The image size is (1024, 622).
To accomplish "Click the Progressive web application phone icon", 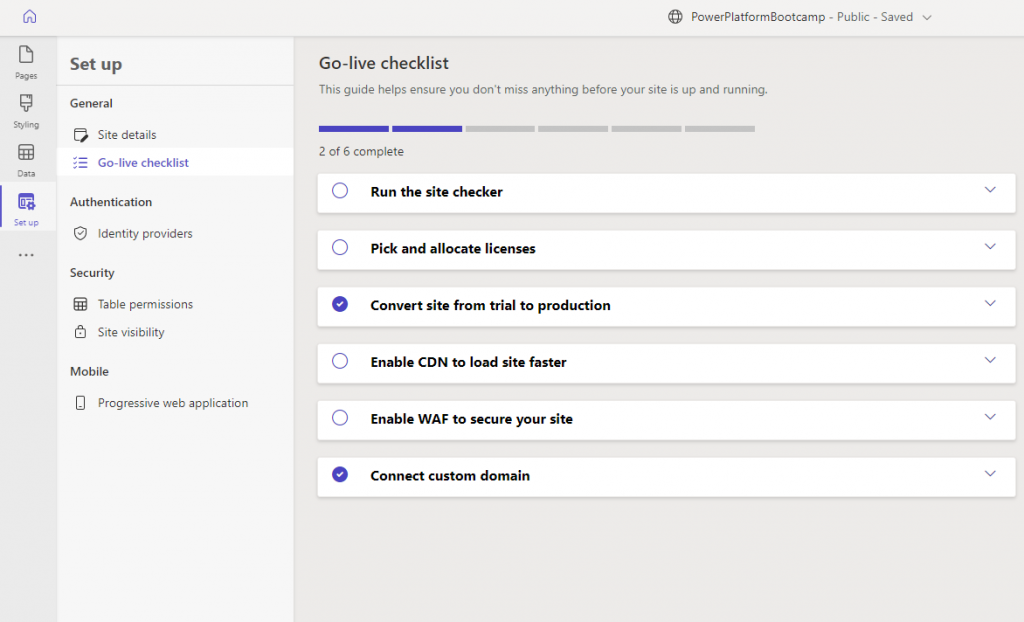I will coord(80,403).
